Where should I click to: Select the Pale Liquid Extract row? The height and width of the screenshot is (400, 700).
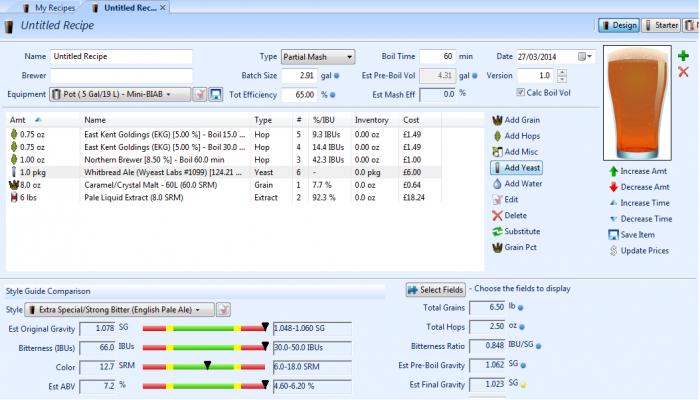pos(225,197)
